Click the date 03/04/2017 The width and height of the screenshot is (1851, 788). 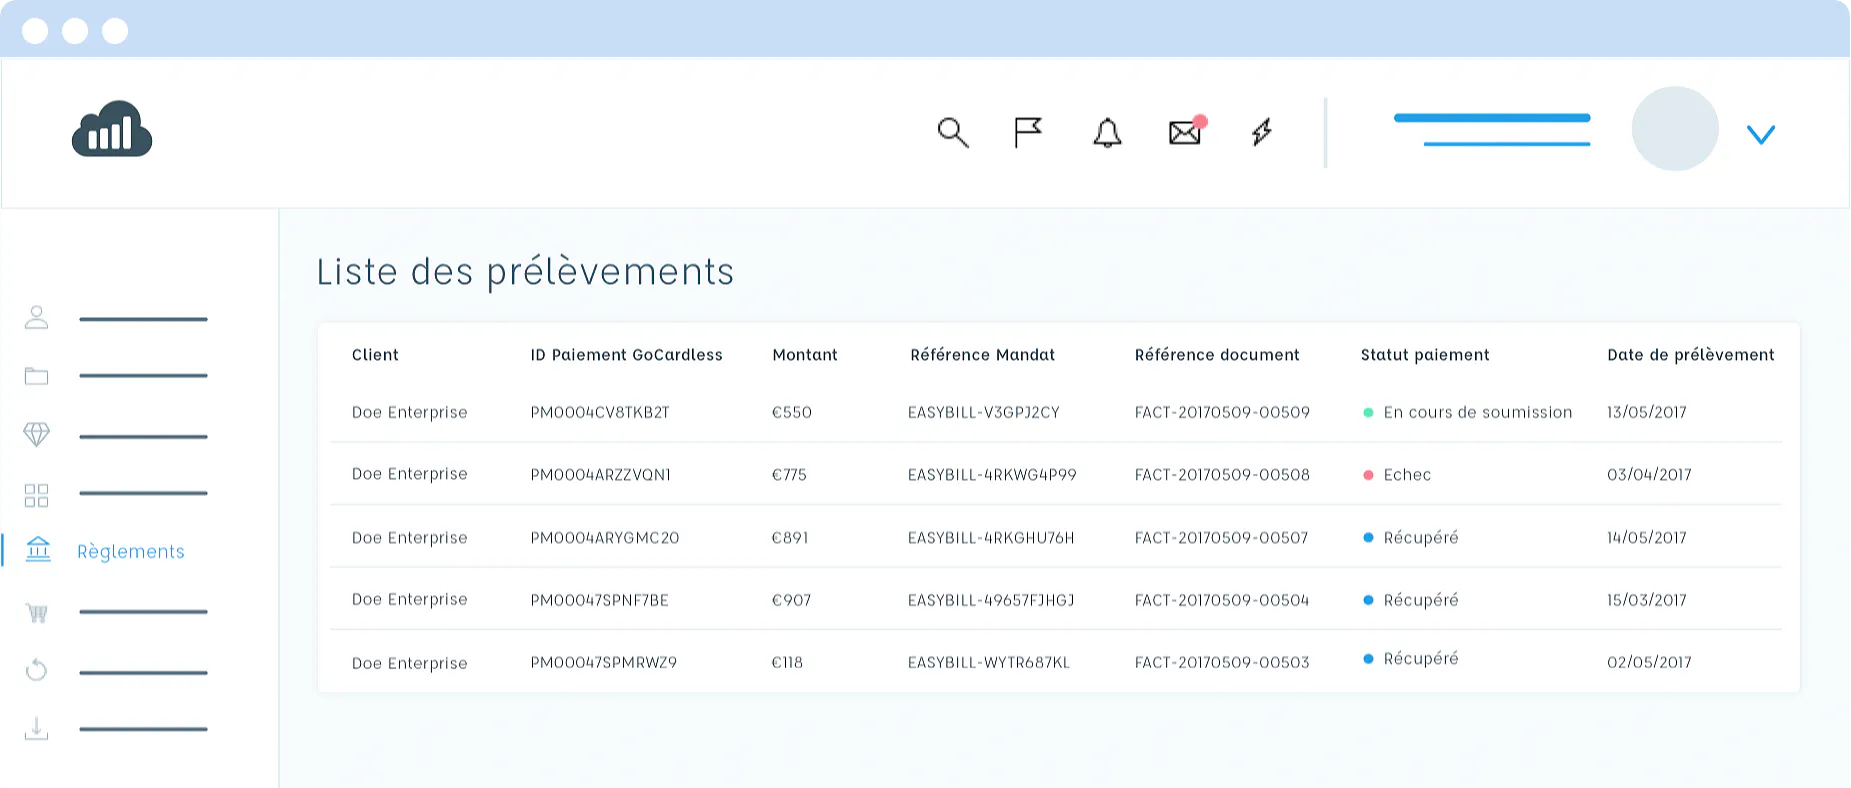pyautogui.click(x=1649, y=475)
